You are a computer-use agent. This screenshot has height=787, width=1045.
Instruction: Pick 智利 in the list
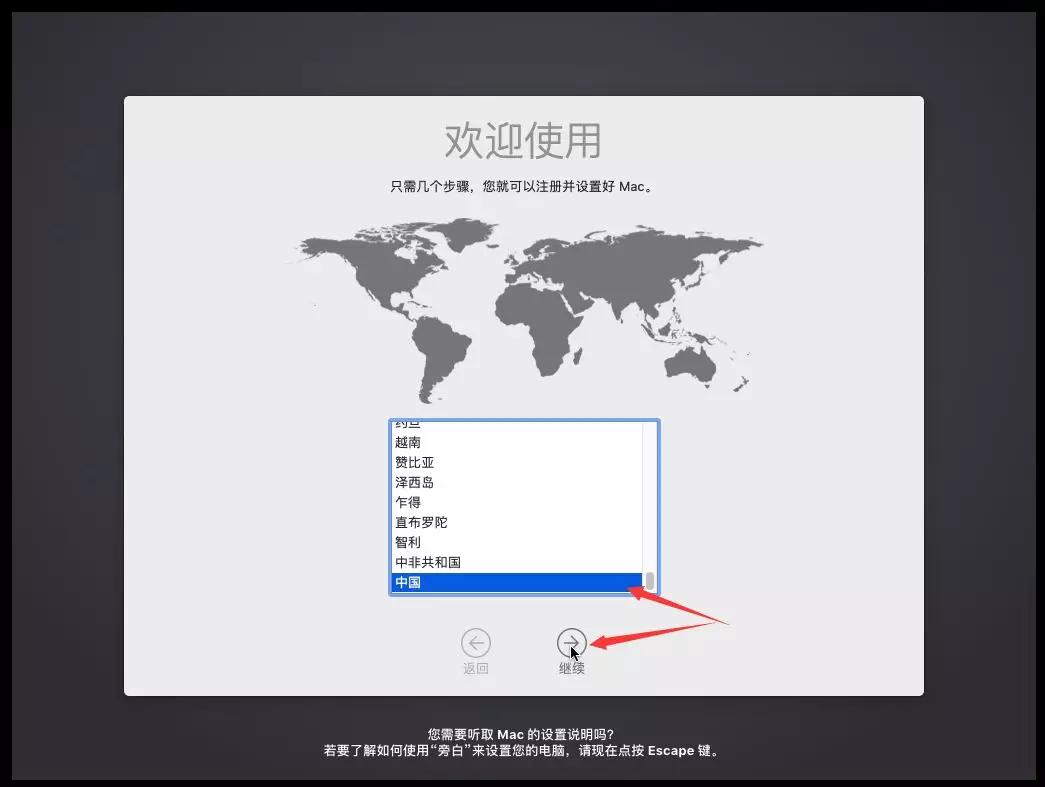click(517, 542)
